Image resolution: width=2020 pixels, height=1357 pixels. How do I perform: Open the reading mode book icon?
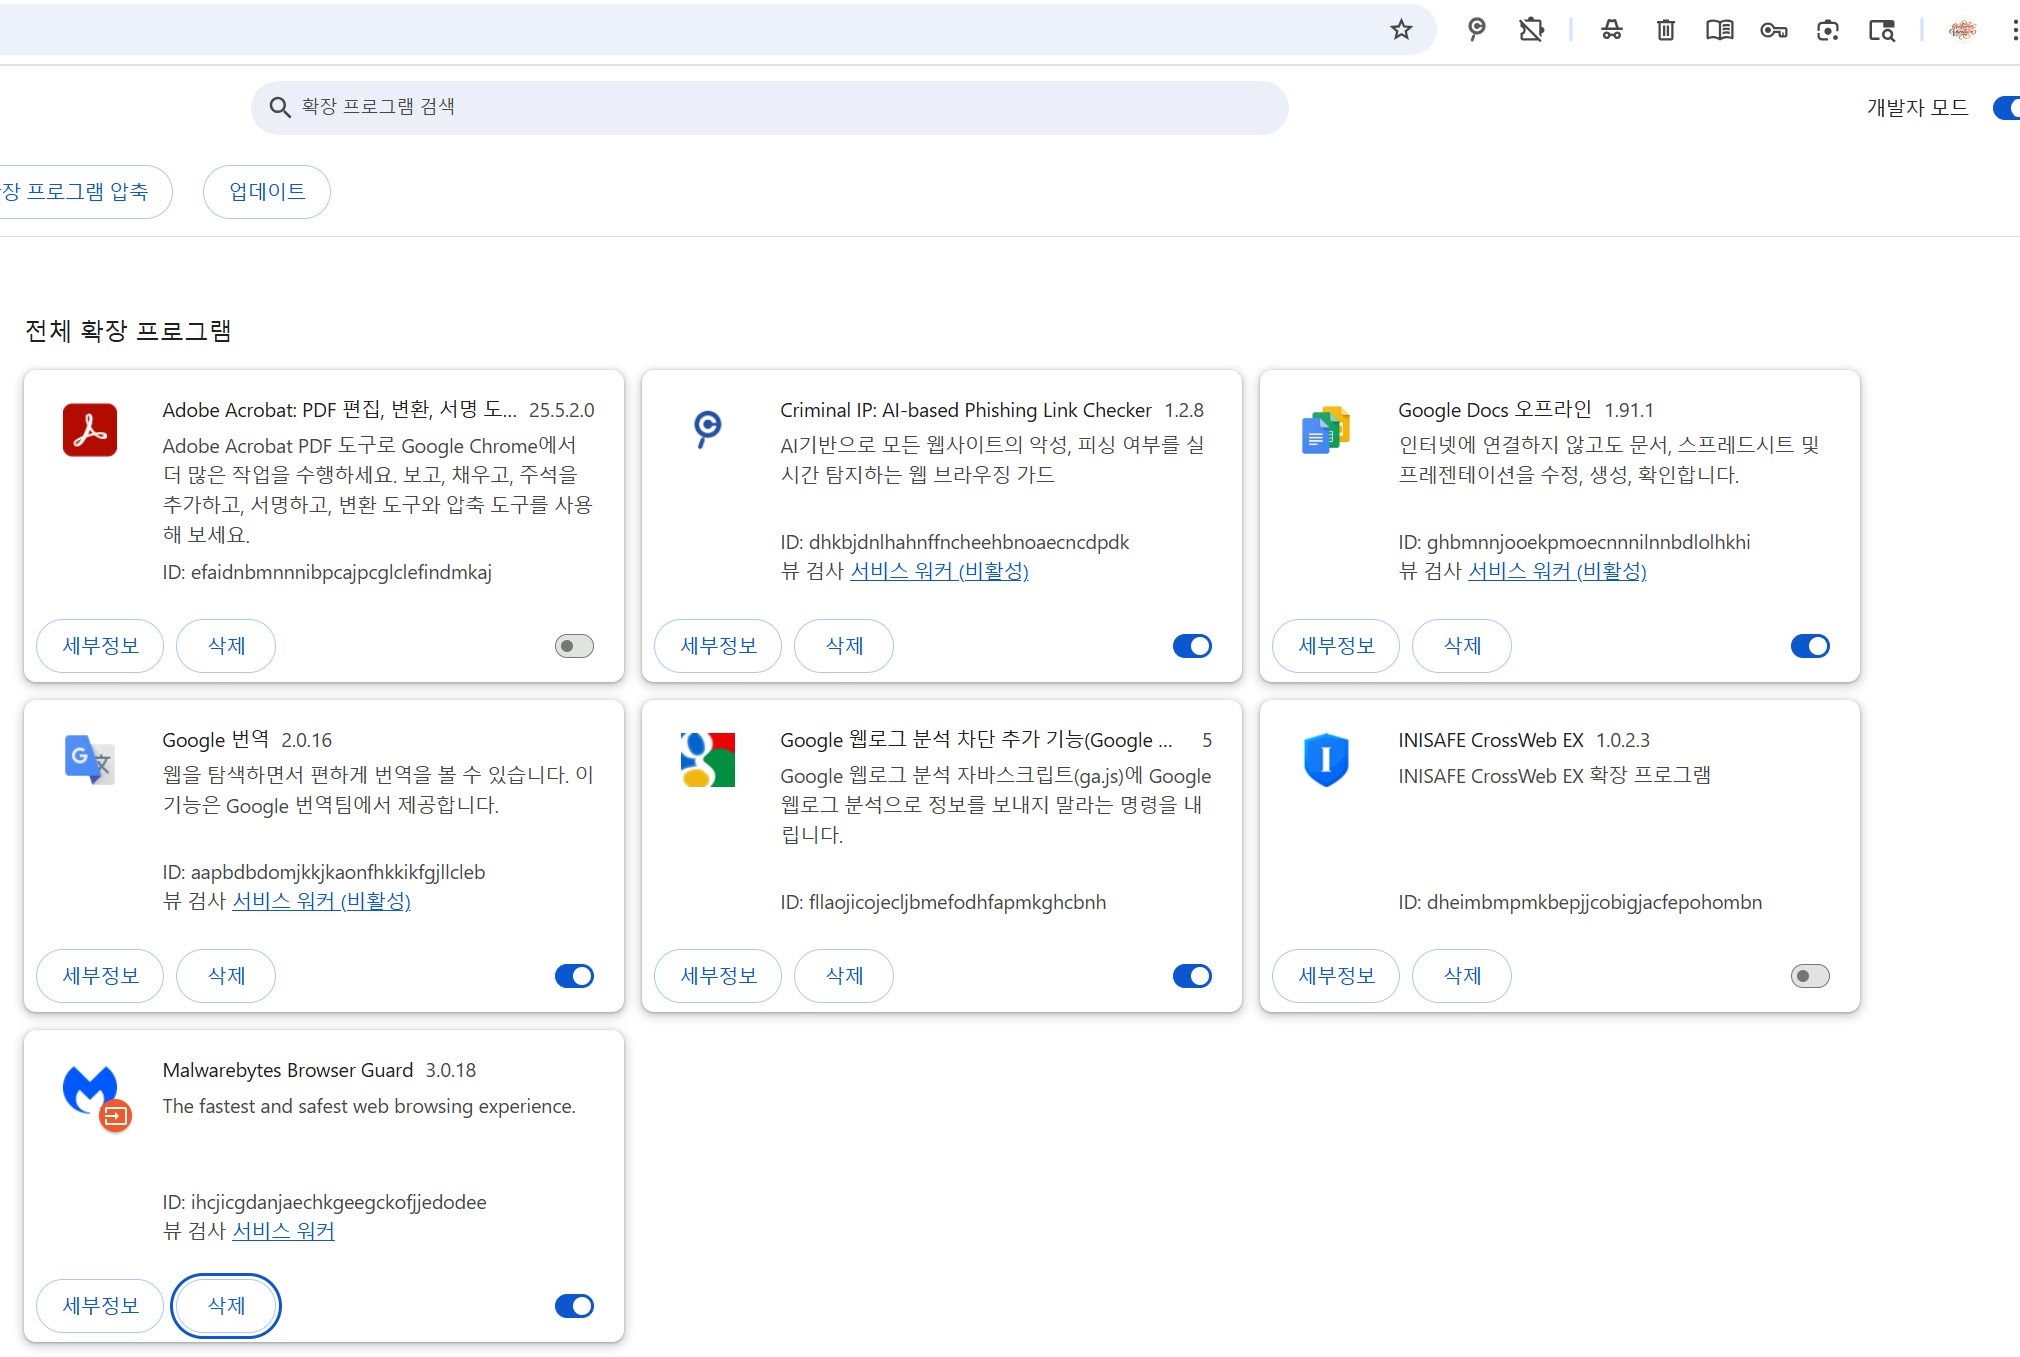tap(1719, 30)
